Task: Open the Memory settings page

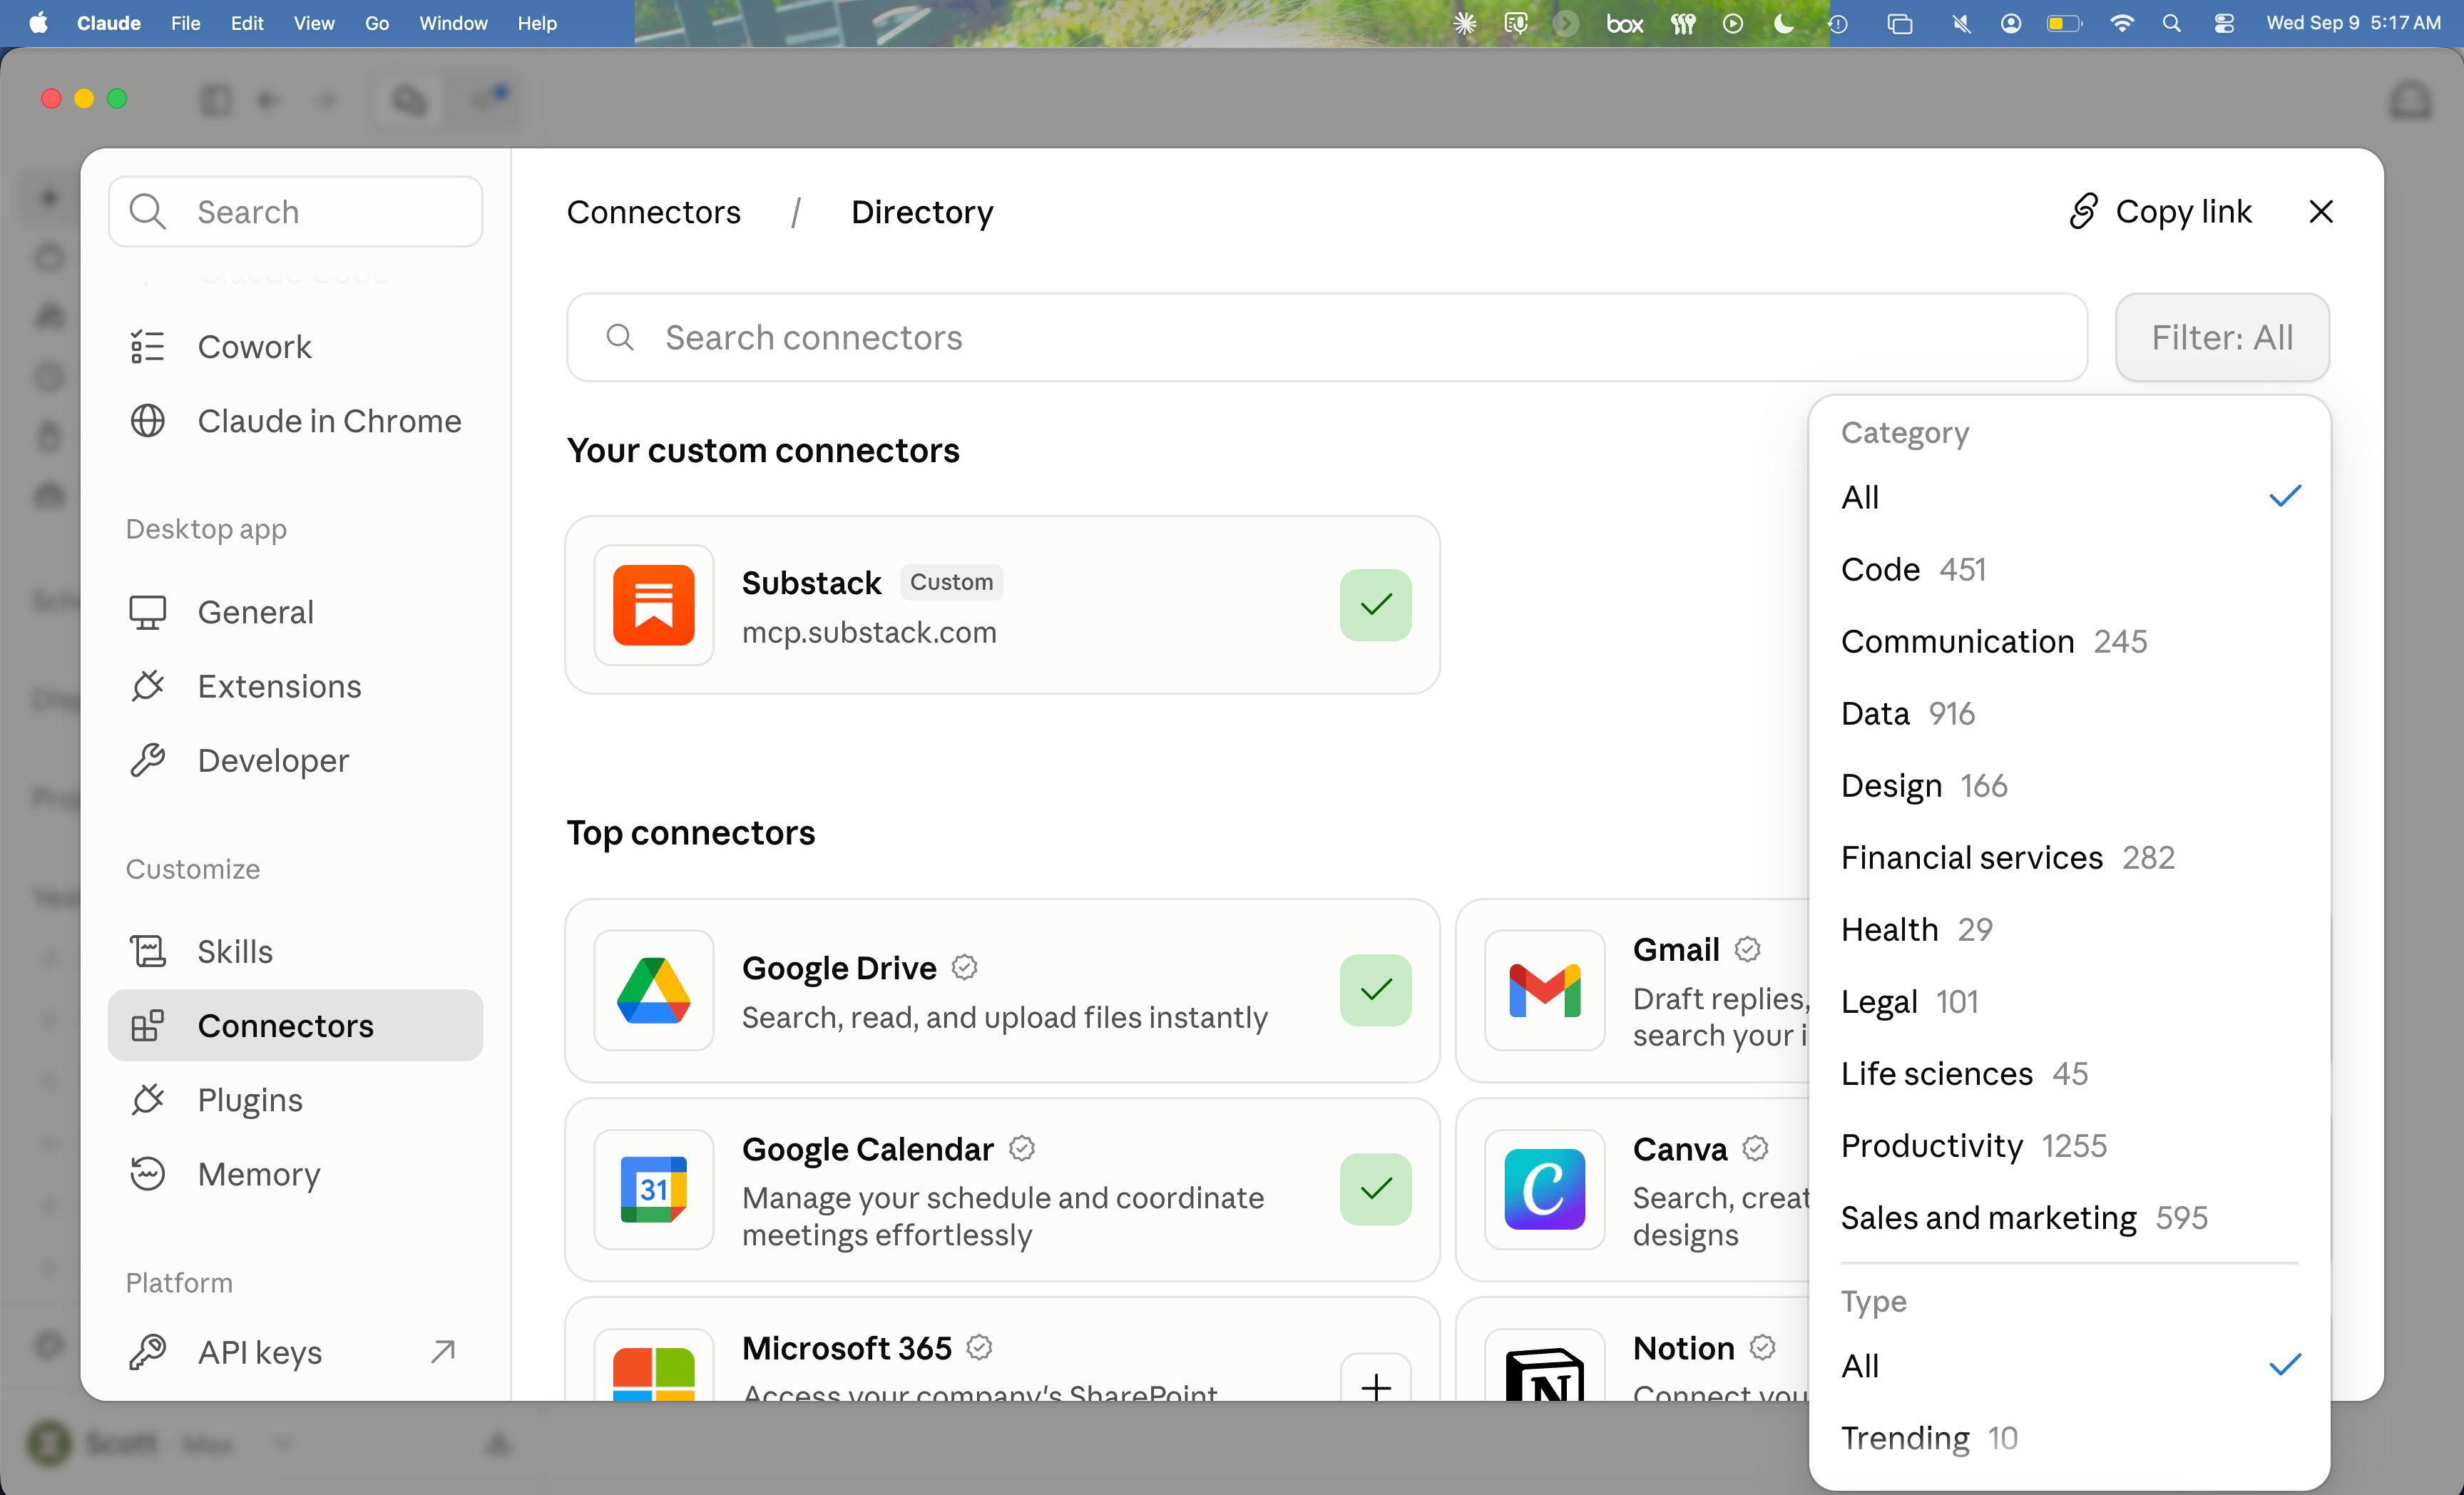Action: click(x=295, y=1173)
